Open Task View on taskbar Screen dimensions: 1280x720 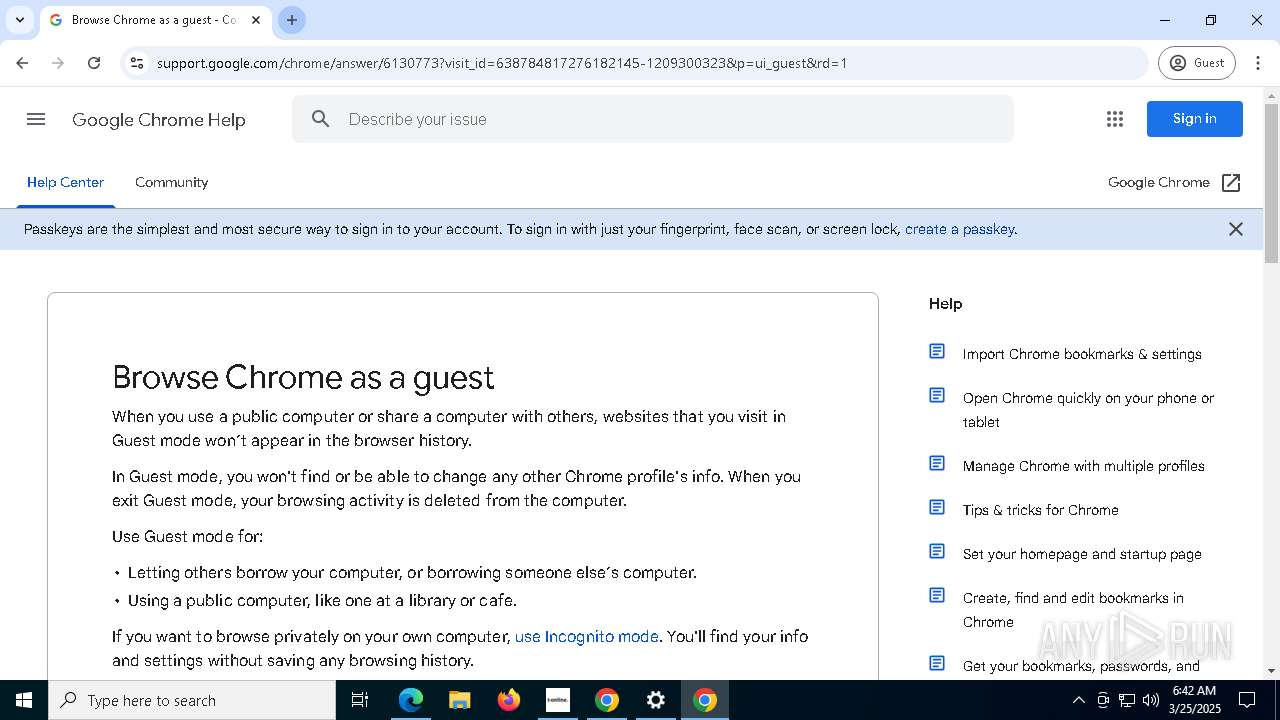[360, 700]
